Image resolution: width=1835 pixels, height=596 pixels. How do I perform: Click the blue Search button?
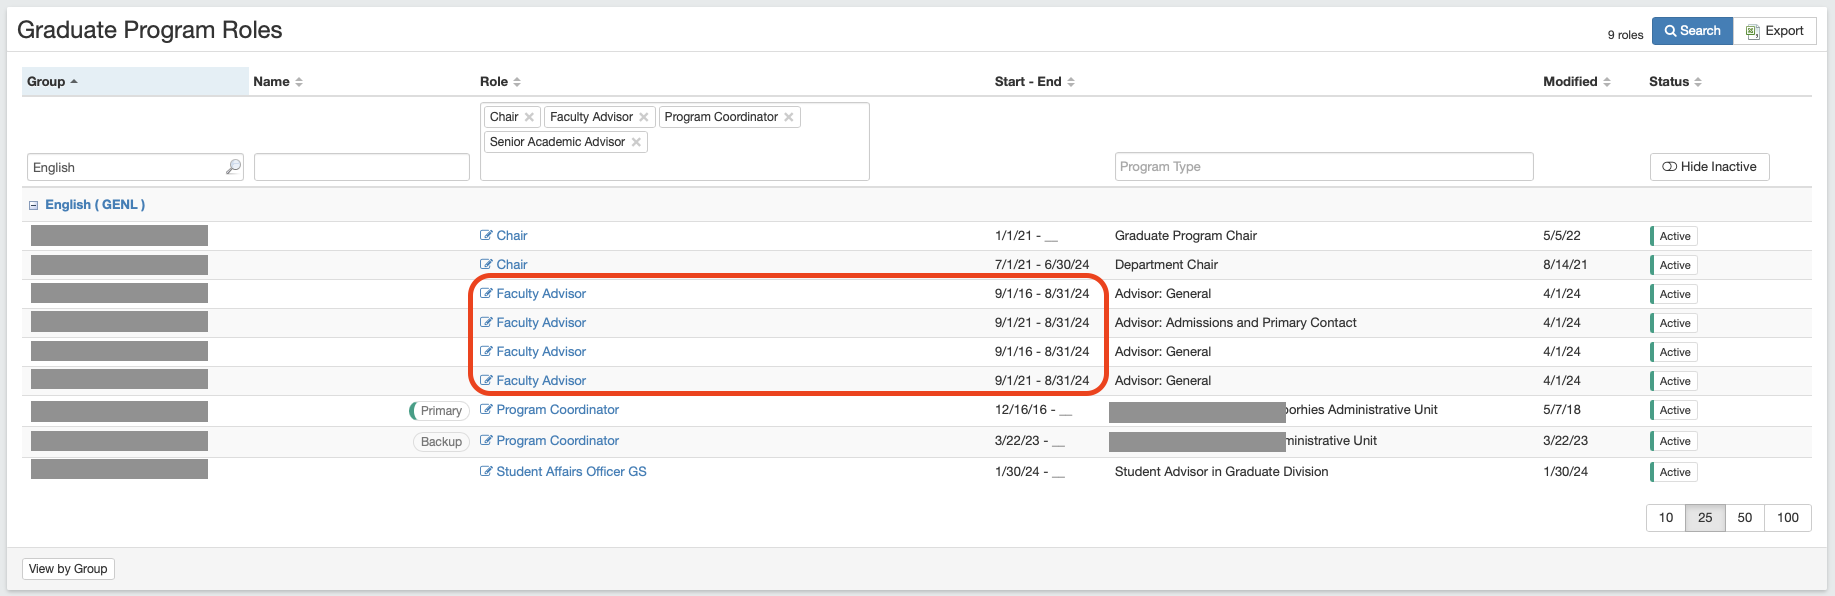tap(1692, 31)
